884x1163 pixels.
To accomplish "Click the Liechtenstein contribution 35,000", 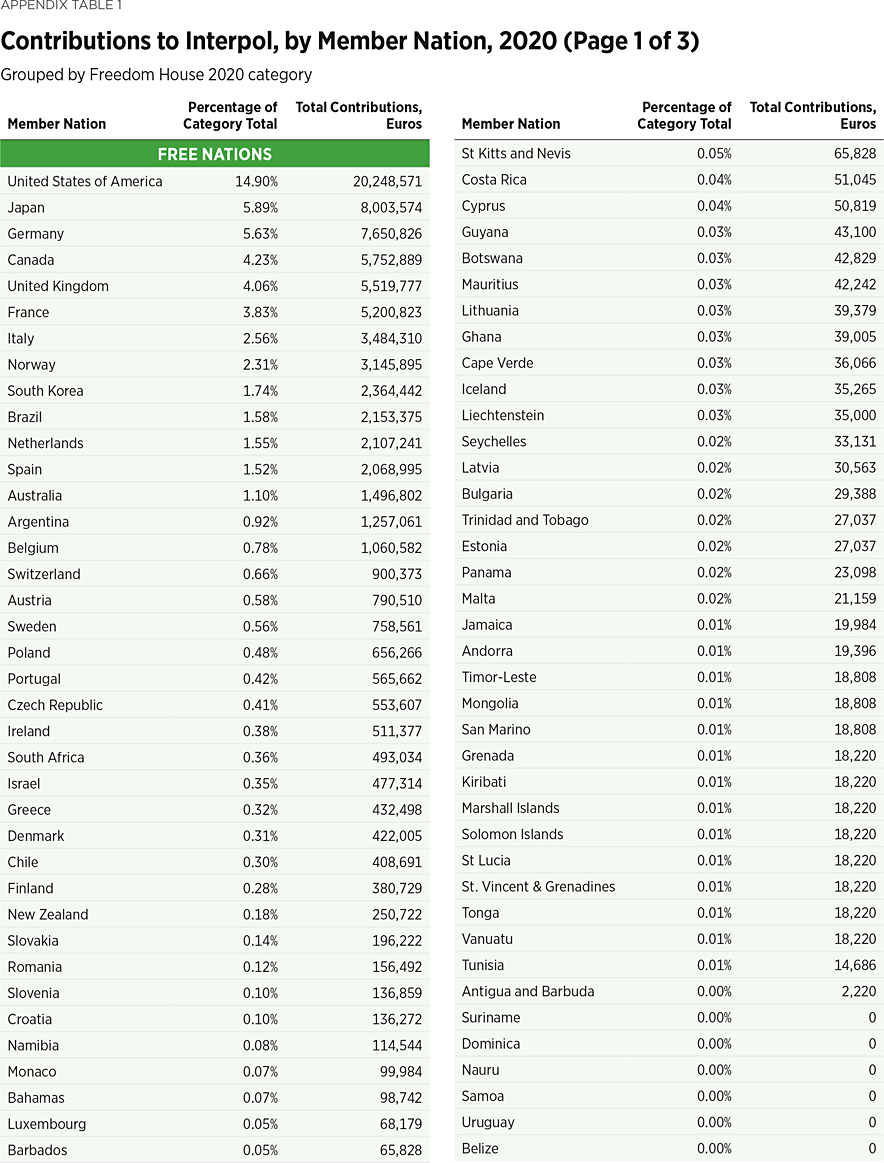I will pyautogui.click(x=852, y=415).
